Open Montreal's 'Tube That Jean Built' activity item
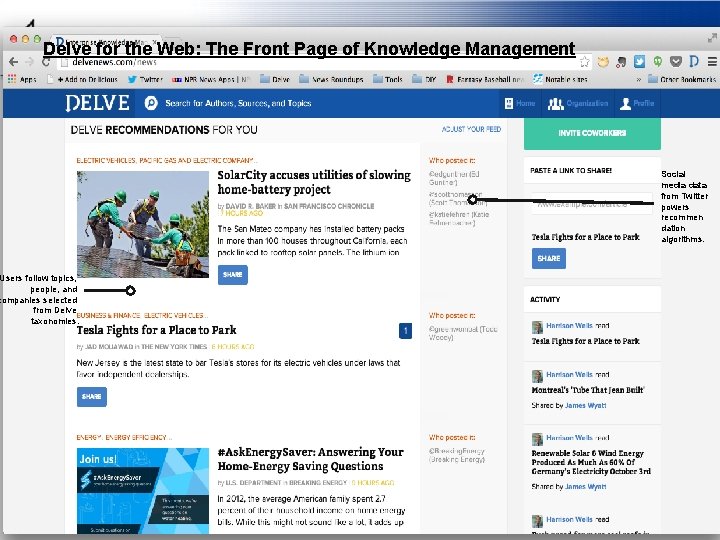Viewport: 720px width, 540px height. point(588,390)
